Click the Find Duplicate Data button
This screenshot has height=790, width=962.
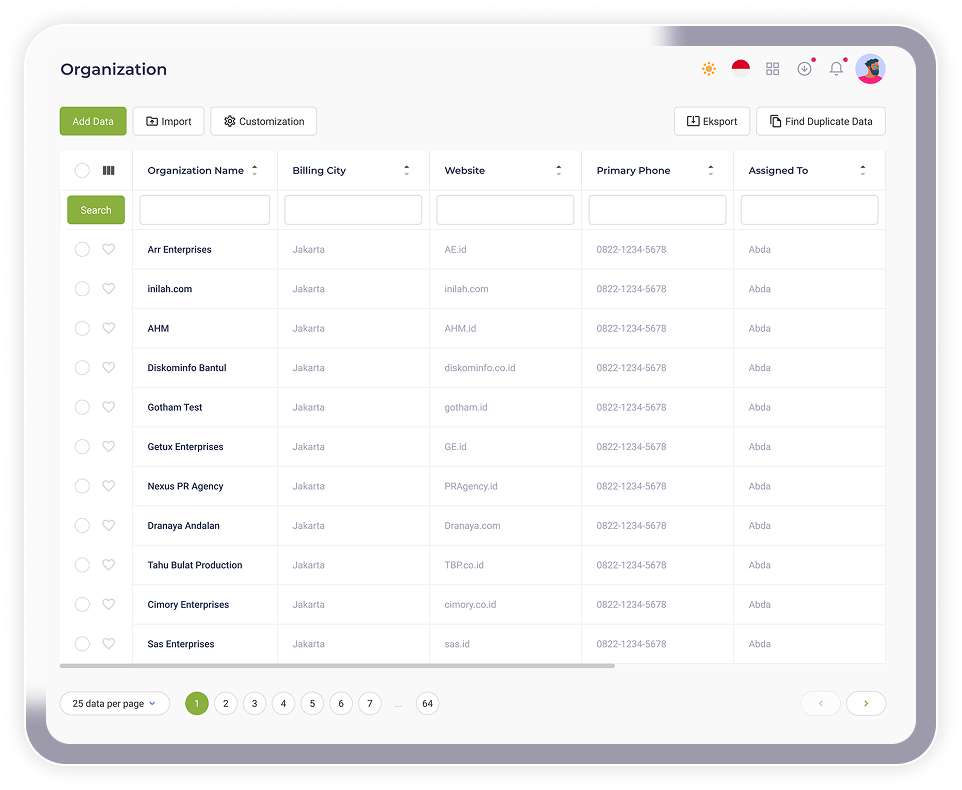tap(820, 121)
